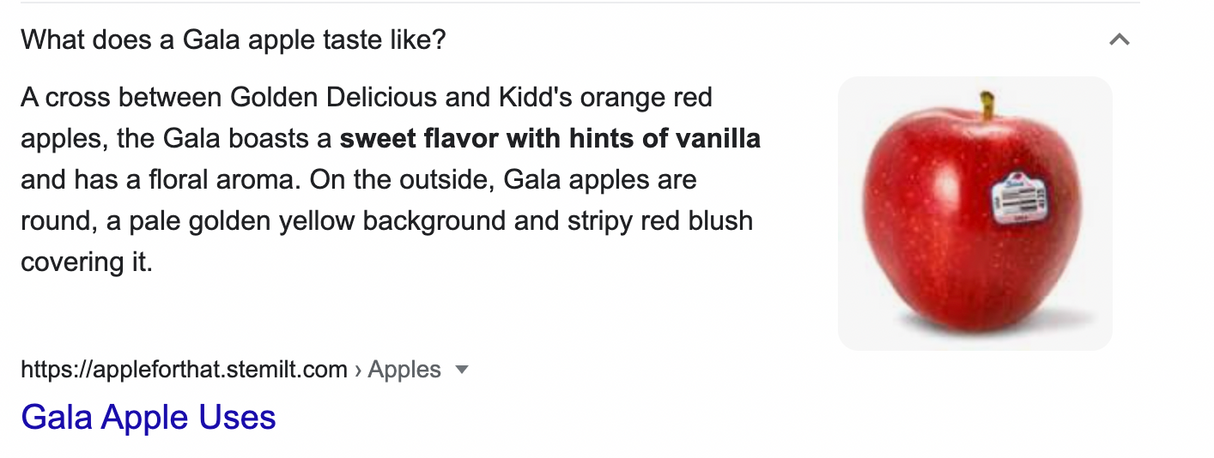Click the question "What does a Gala apple taste like?"
Image resolution: width=1214 pixels, height=458 pixels.
coord(233,41)
